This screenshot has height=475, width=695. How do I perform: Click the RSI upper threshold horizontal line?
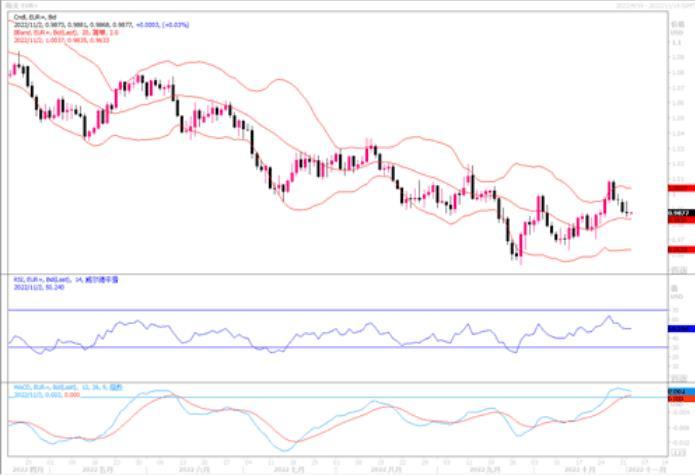[300, 310]
